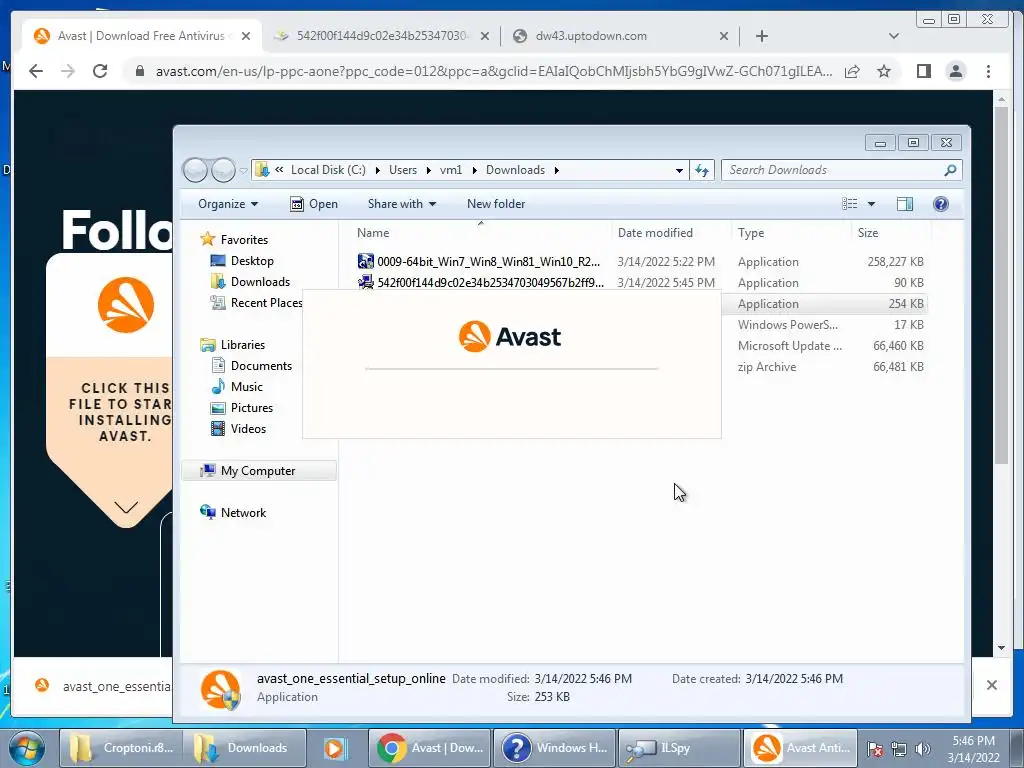
Task: Click the search magnifier icon
Action: [950, 170]
